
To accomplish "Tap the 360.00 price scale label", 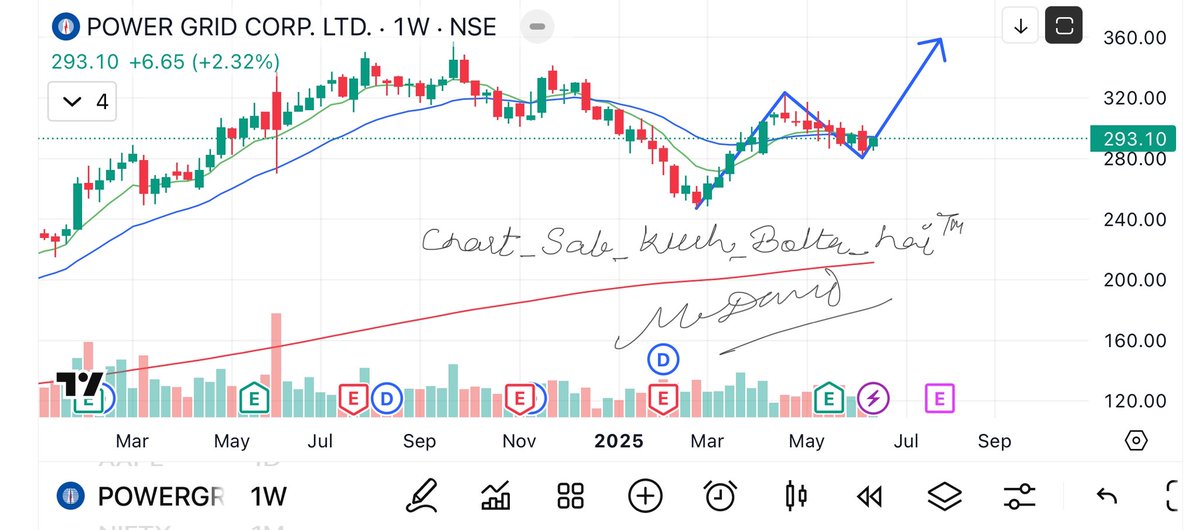I will coord(1134,38).
